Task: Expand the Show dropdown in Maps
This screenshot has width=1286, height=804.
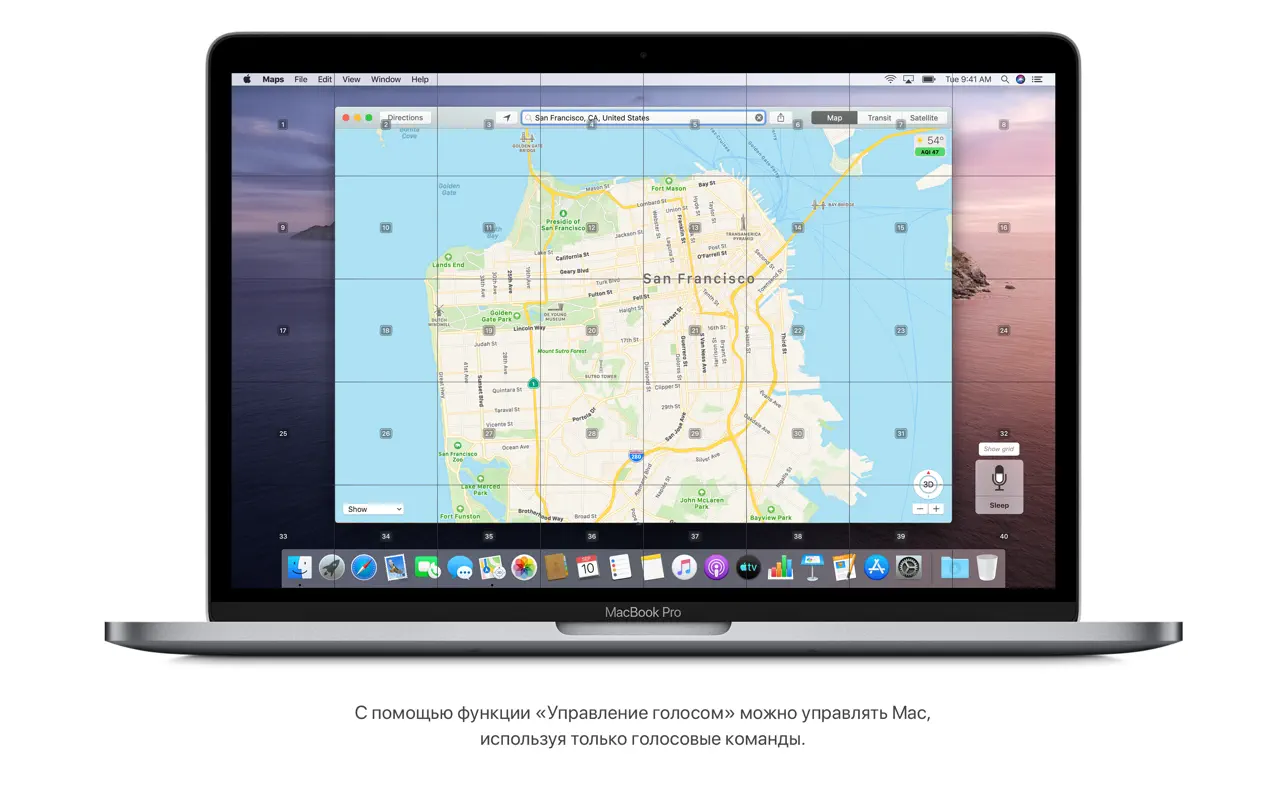Action: pyautogui.click(x=373, y=509)
